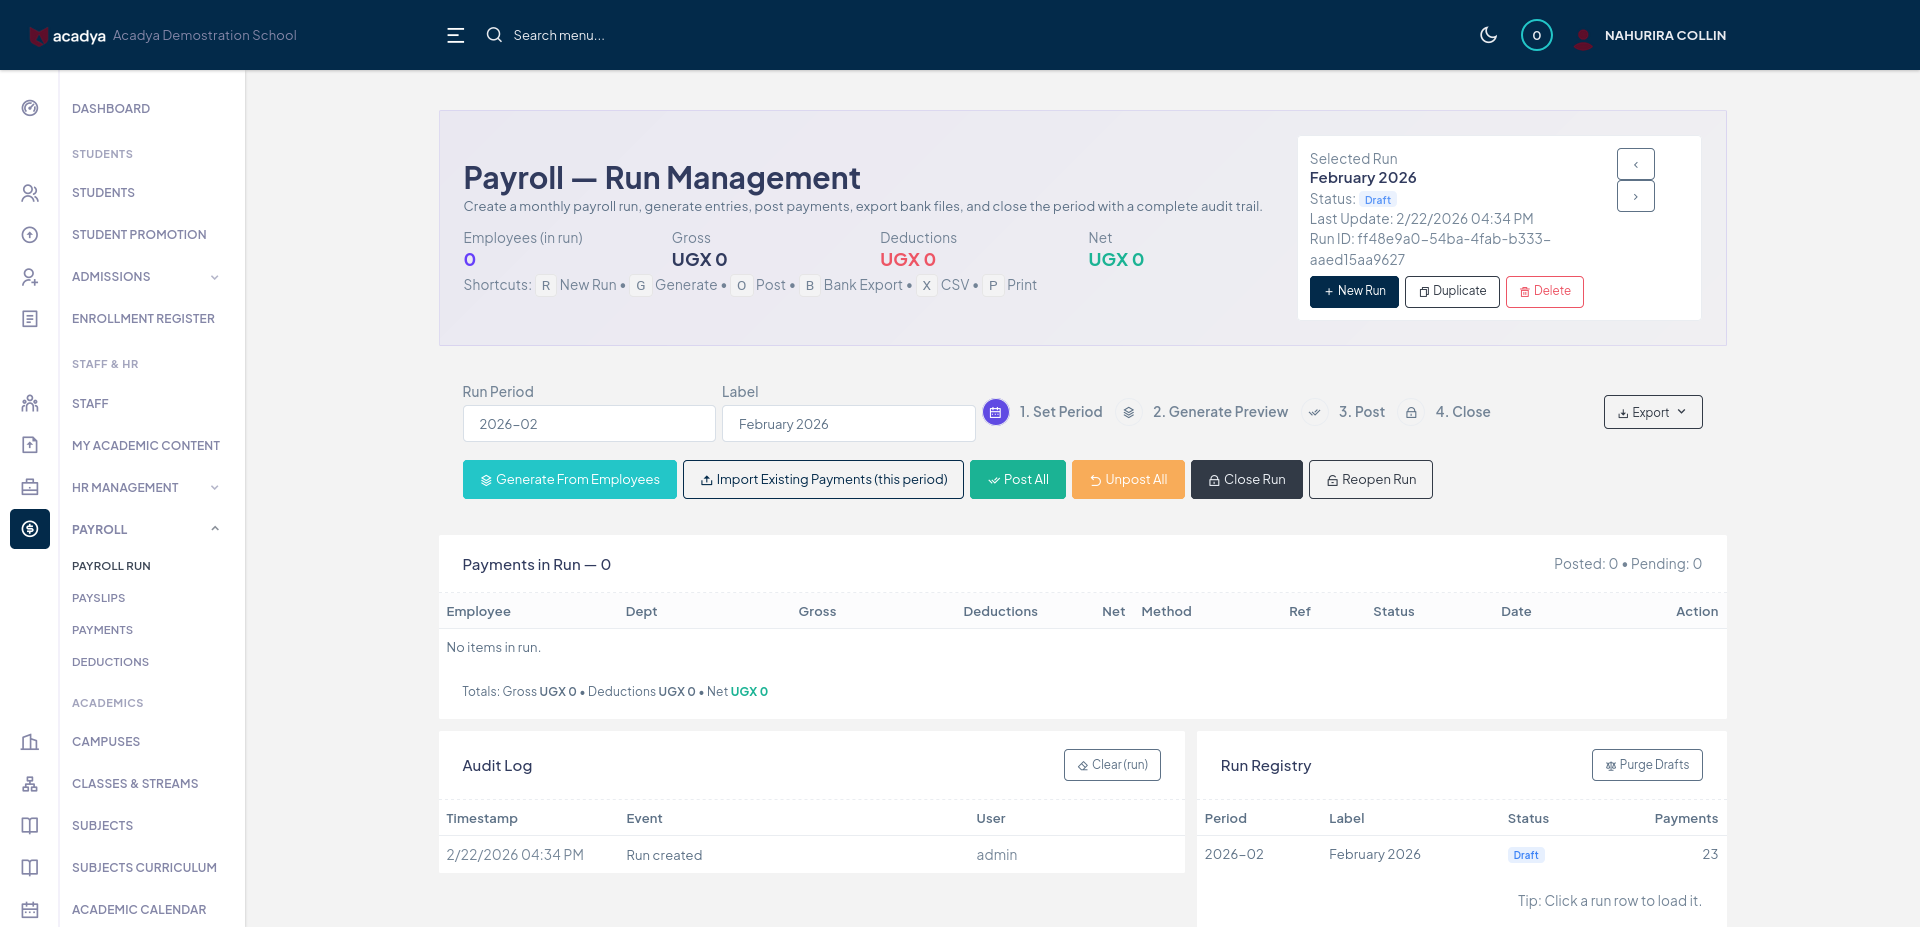Click the Subjects book icon
1920x927 pixels.
click(x=29, y=825)
